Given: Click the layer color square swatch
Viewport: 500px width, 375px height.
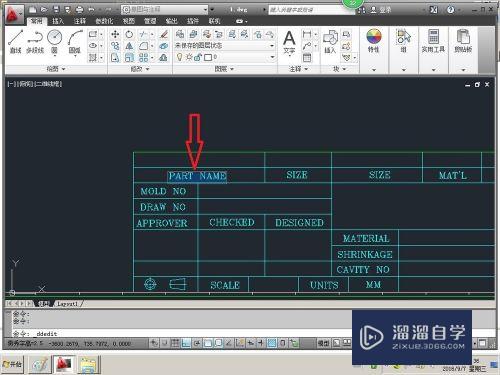Looking at the screenshot, I should coord(208,57).
